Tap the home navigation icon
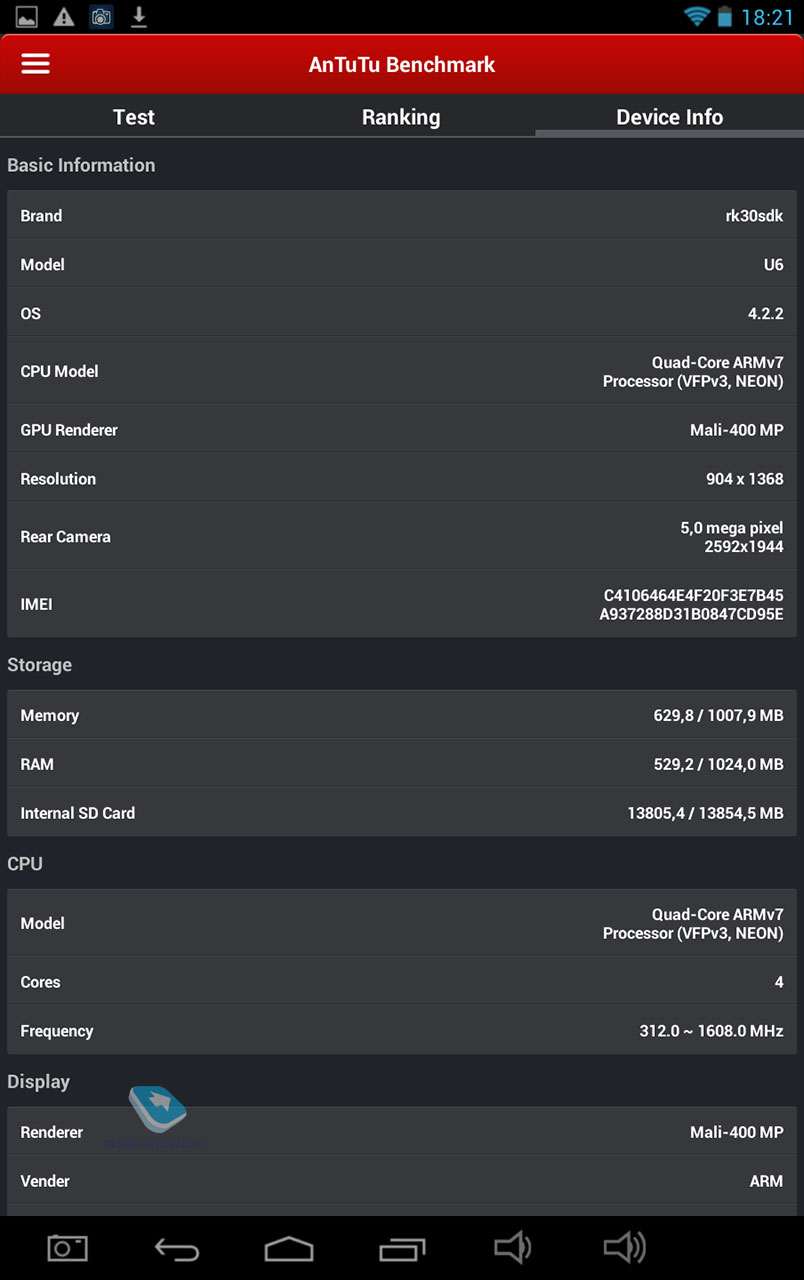Viewport: 804px width, 1280px height. [x=289, y=1248]
